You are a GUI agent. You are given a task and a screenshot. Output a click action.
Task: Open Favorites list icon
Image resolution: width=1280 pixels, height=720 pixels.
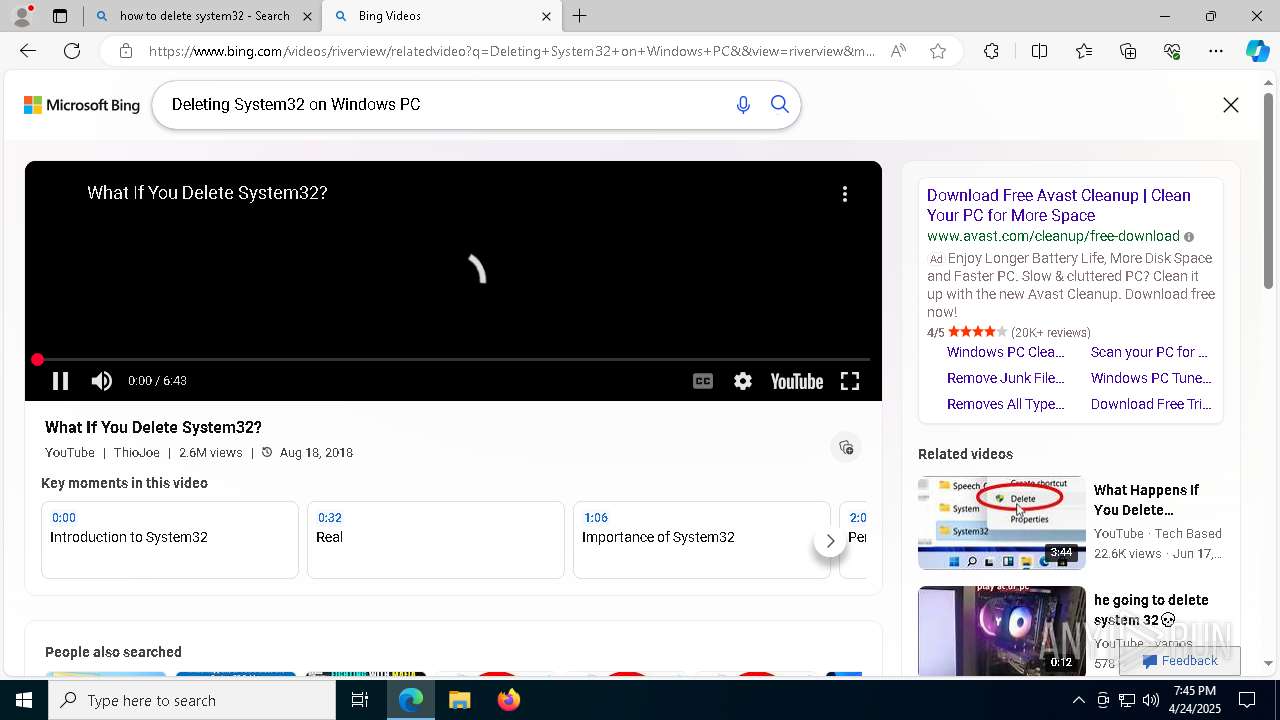pyautogui.click(x=1084, y=51)
